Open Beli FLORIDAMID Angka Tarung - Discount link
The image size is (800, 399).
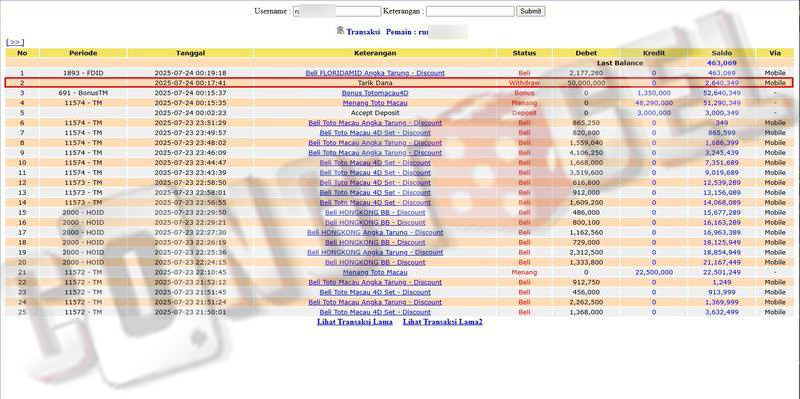click(x=375, y=73)
